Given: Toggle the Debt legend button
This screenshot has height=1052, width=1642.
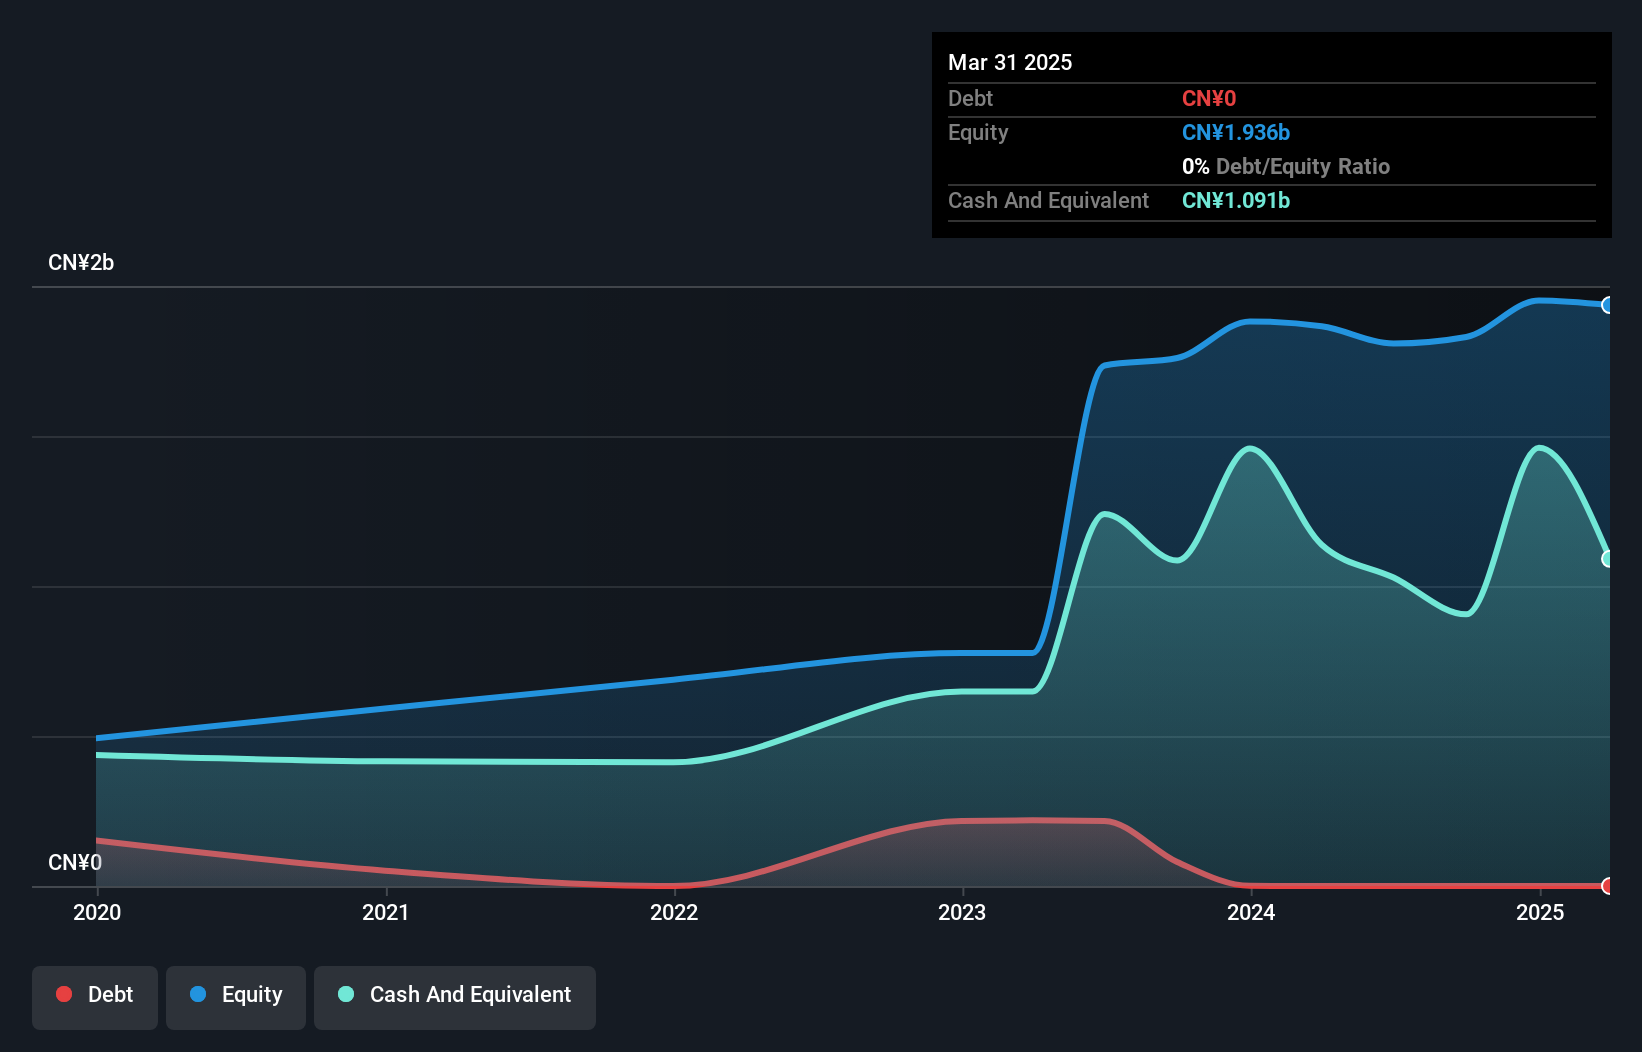Looking at the screenshot, I should [x=95, y=997].
